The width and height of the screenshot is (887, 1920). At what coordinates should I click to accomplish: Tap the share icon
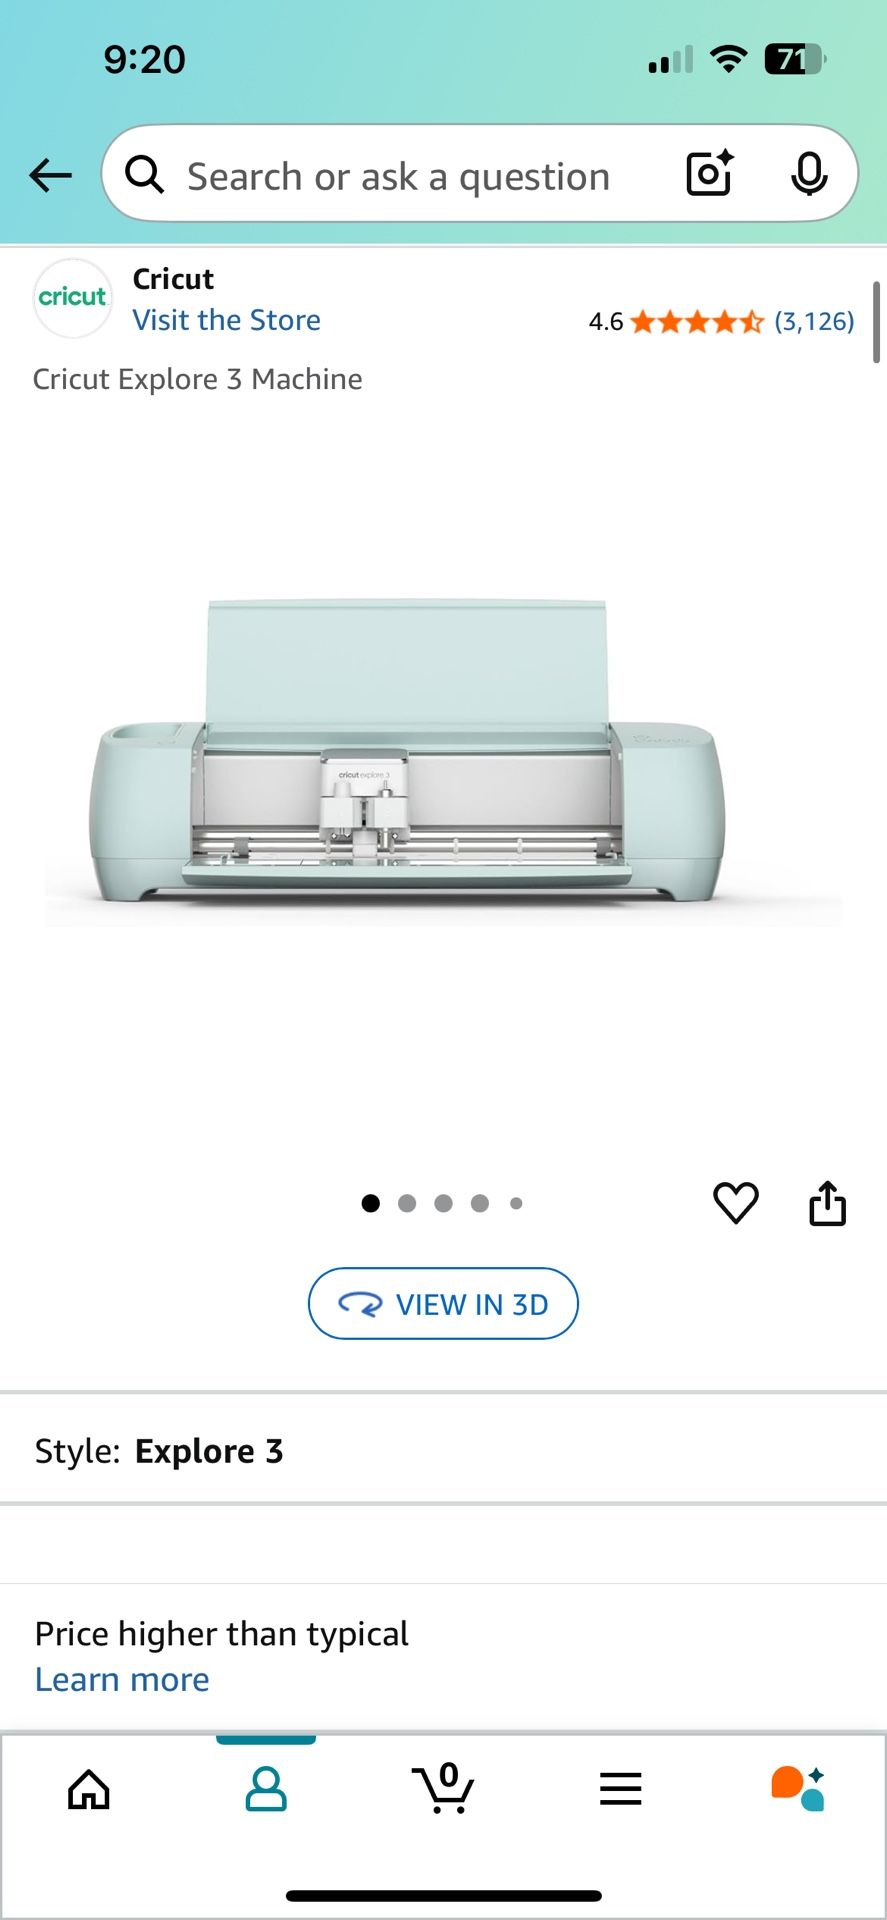(x=827, y=1202)
